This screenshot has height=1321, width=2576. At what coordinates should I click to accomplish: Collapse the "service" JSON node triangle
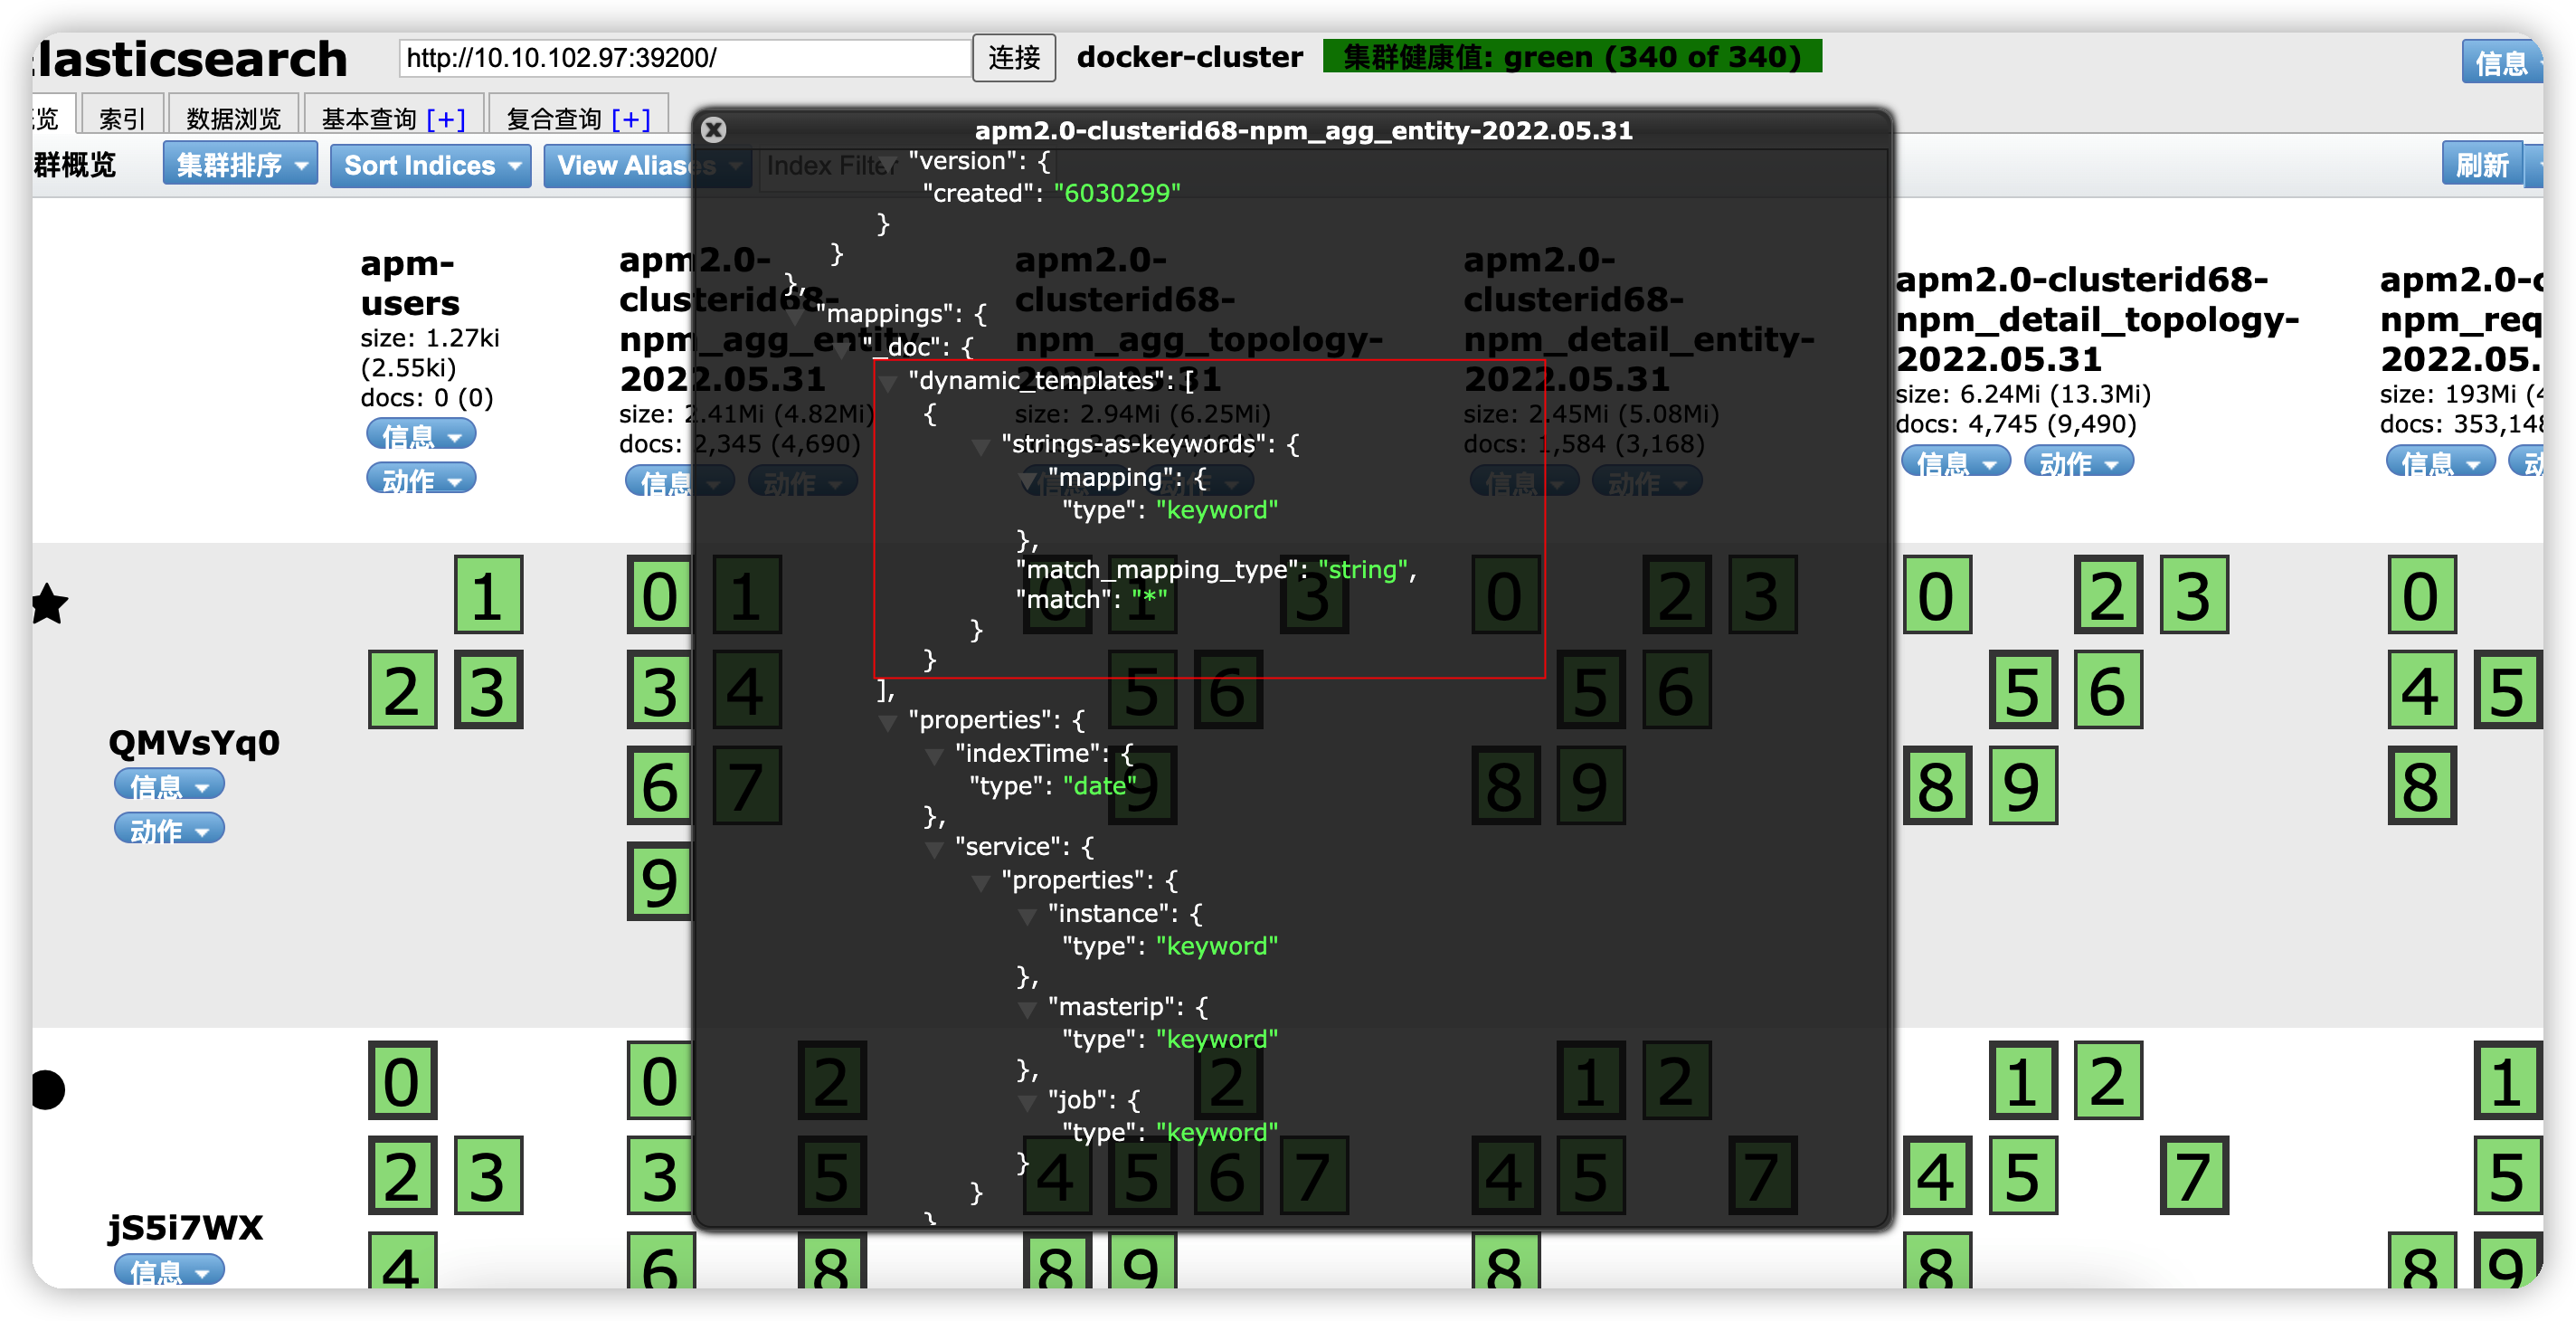click(x=934, y=849)
